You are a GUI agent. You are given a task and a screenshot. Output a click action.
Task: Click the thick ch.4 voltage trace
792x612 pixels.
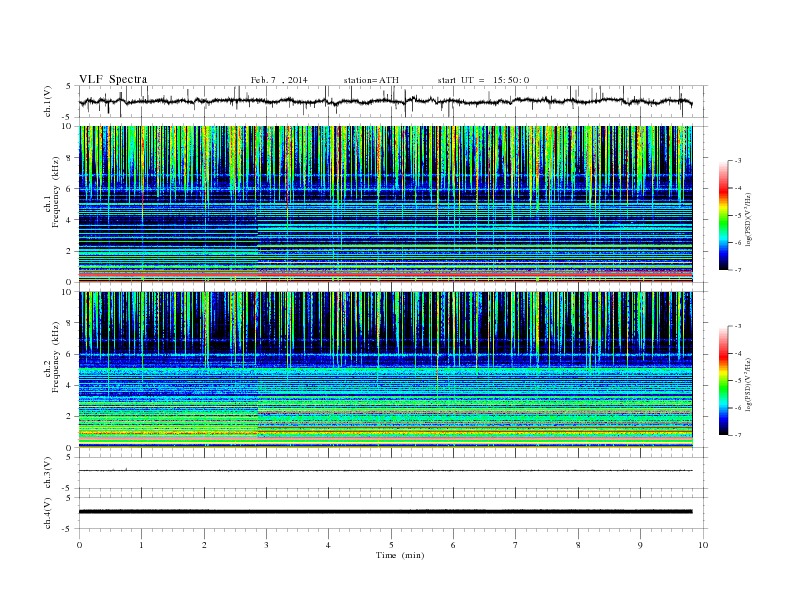tap(385, 512)
